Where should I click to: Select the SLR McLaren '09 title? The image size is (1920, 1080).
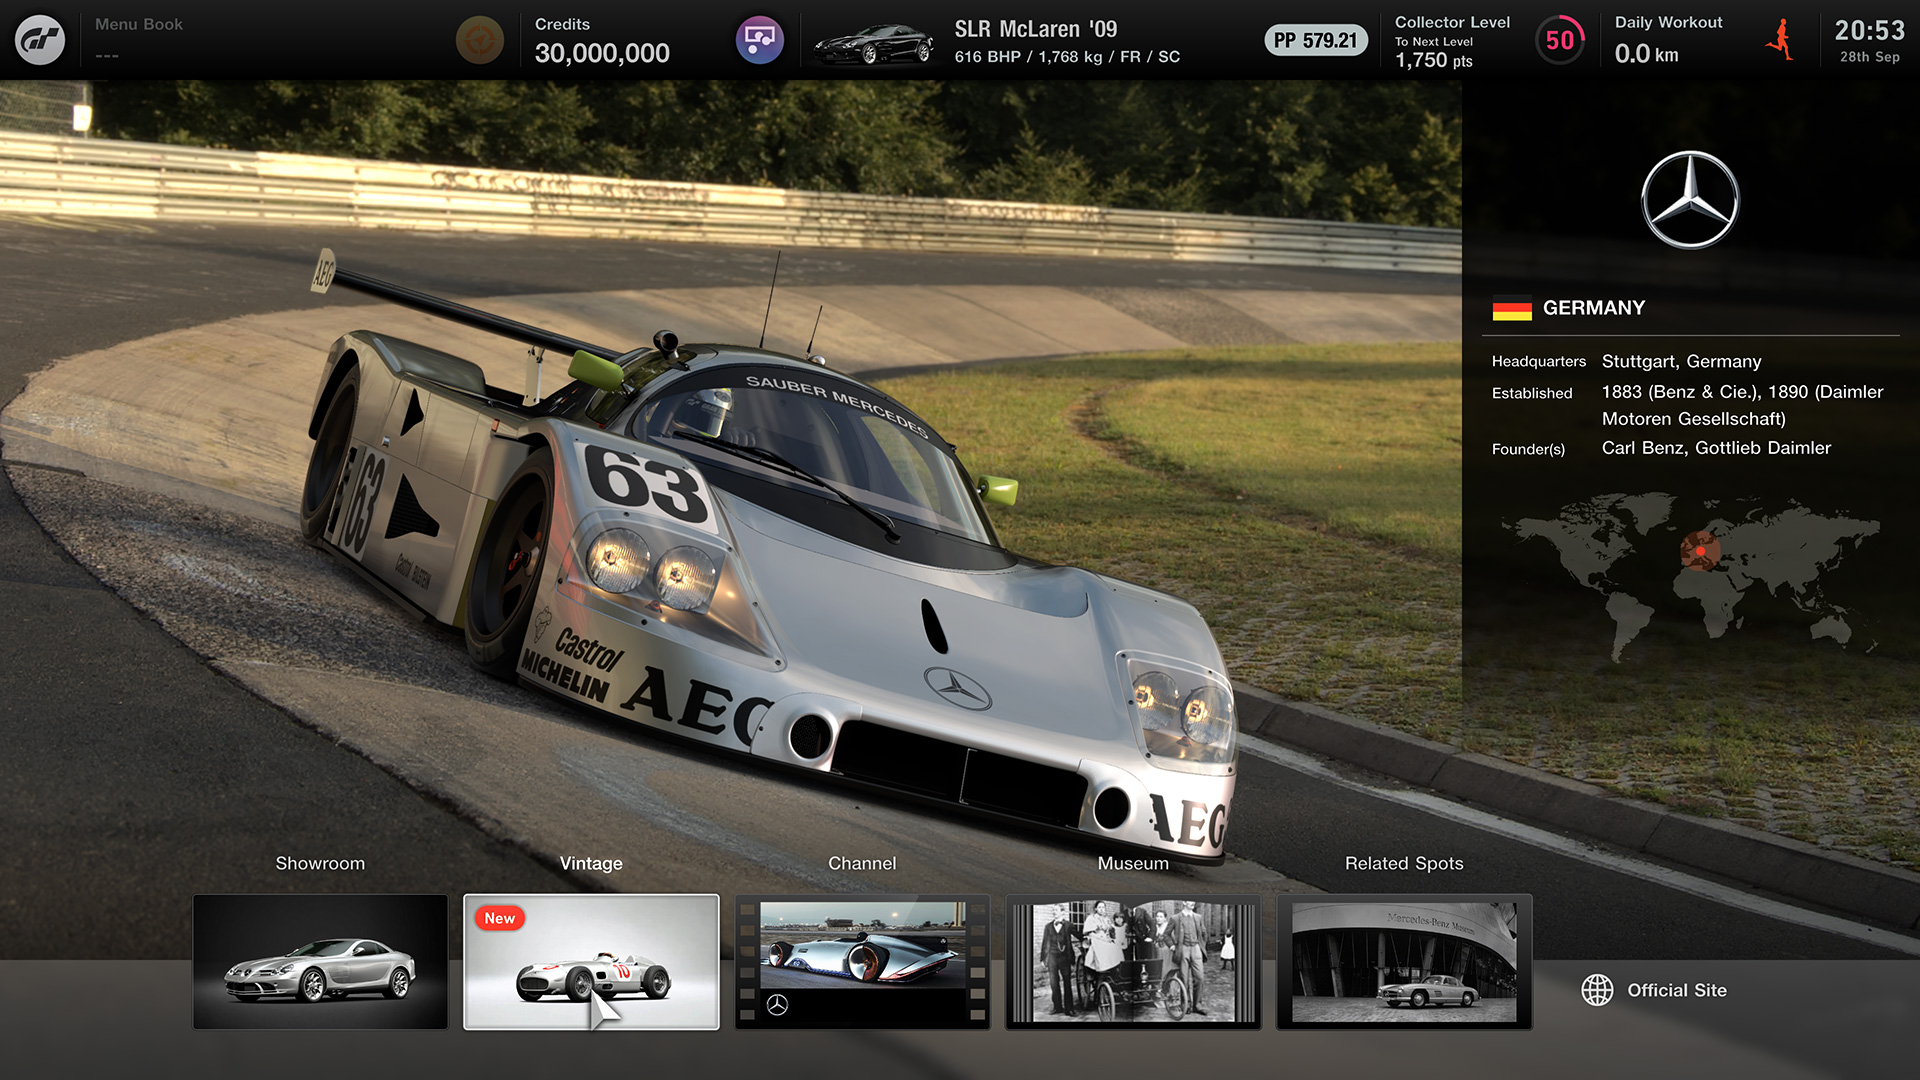click(1036, 29)
